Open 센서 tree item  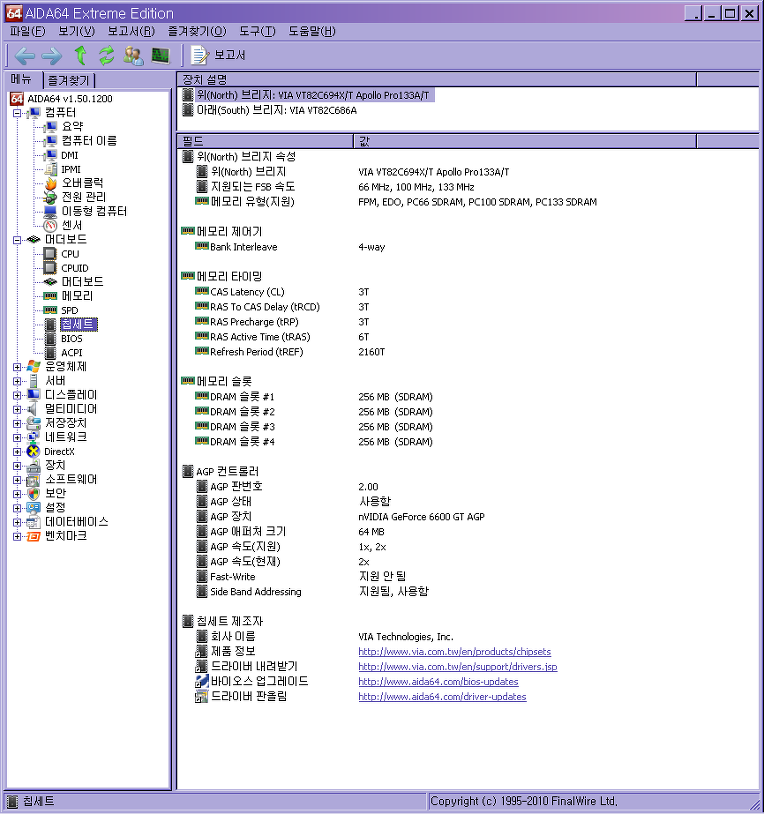[x=72, y=225]
